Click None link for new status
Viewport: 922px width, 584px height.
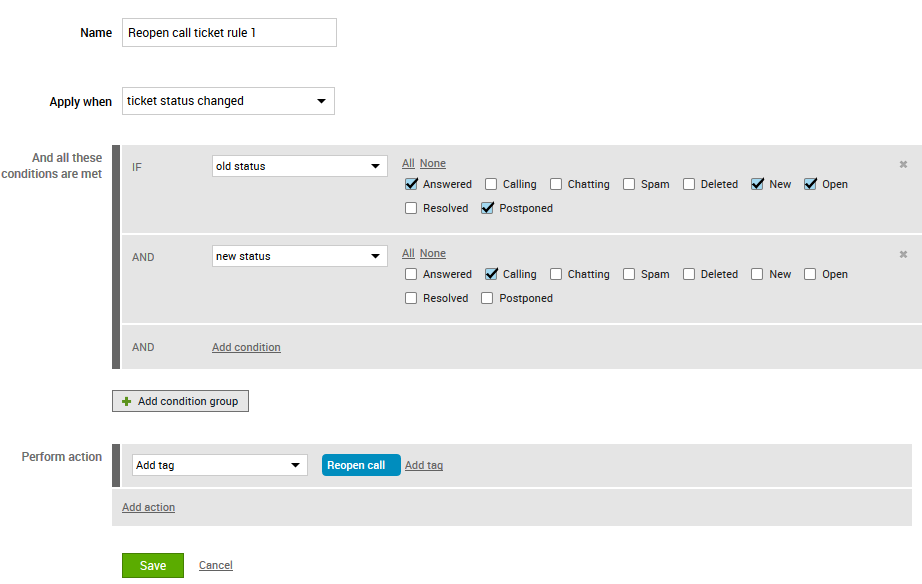pos(433,253)
